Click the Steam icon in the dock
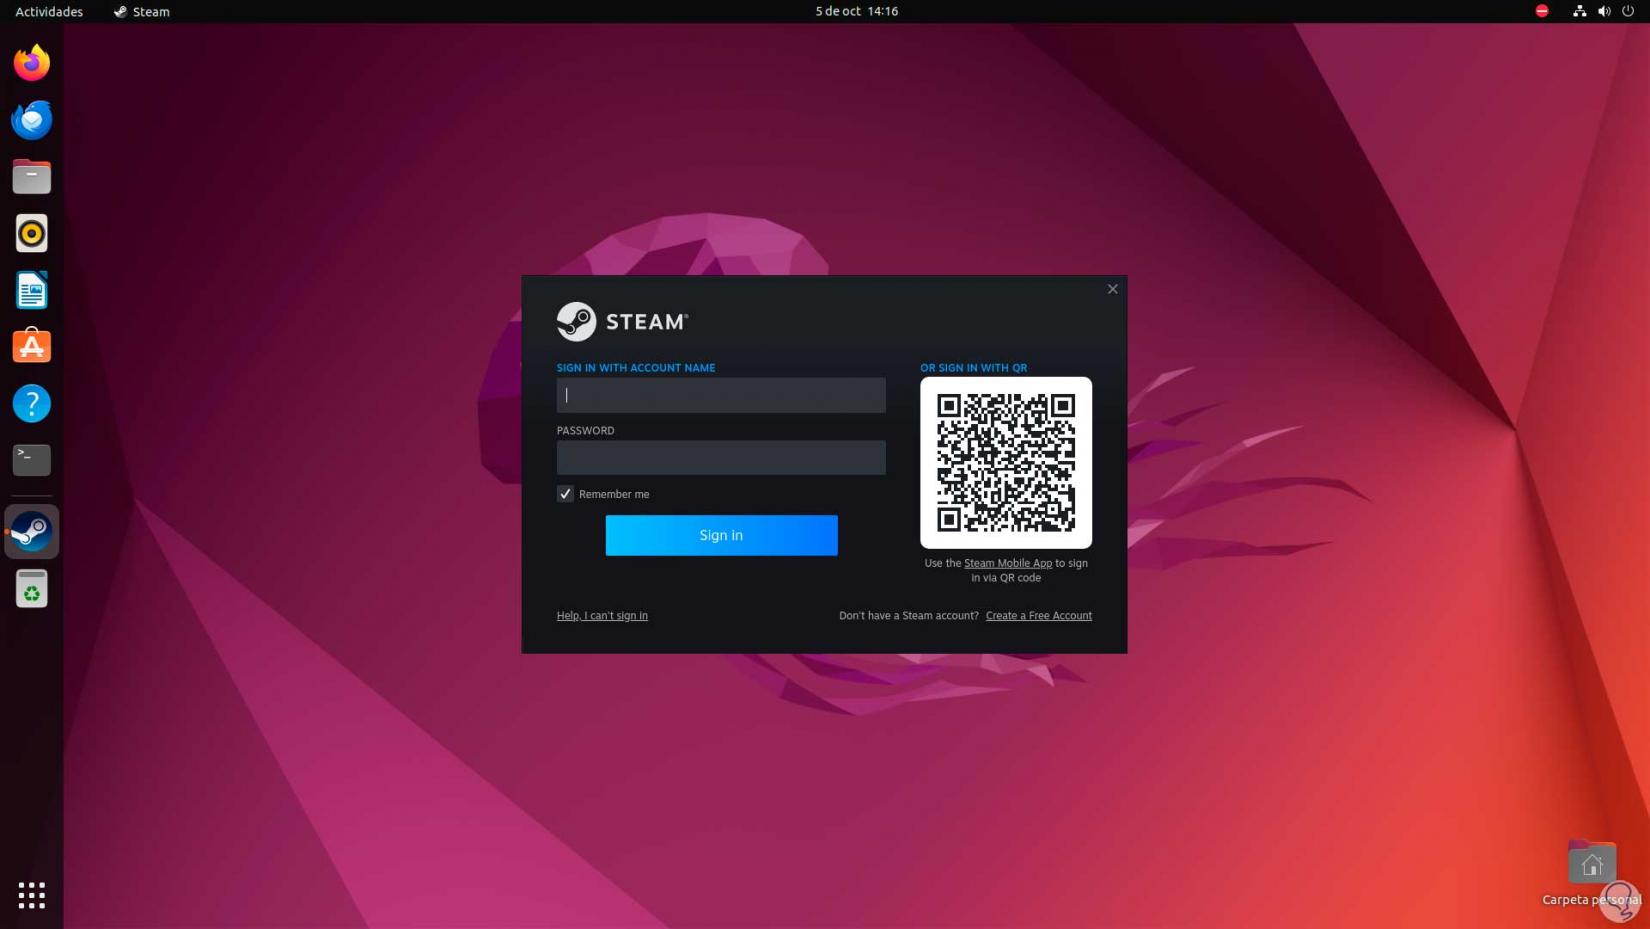The height and width of the screenshot is (929, 1650). point(32,532)
